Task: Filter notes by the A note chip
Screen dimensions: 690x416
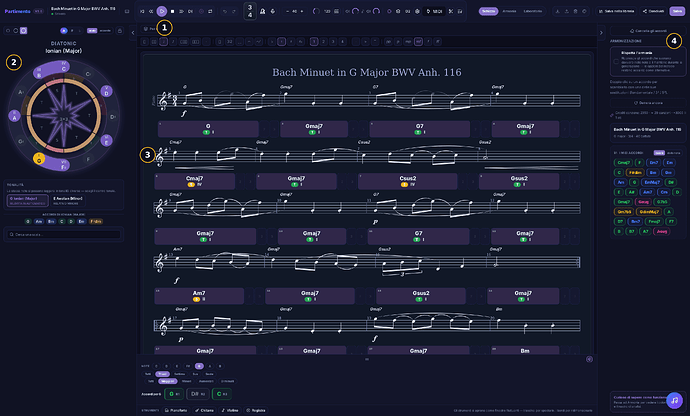Action: [209, 366]
